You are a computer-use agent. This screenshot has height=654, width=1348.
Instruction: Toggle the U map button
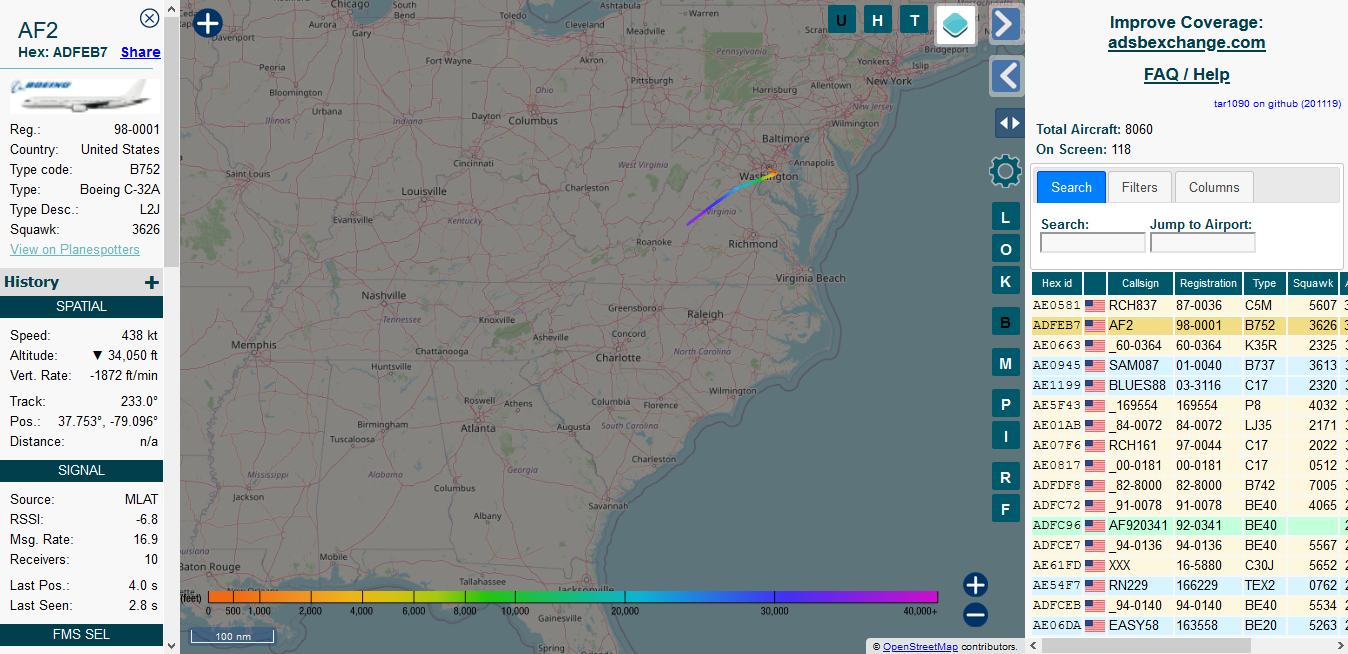(841, 19)
